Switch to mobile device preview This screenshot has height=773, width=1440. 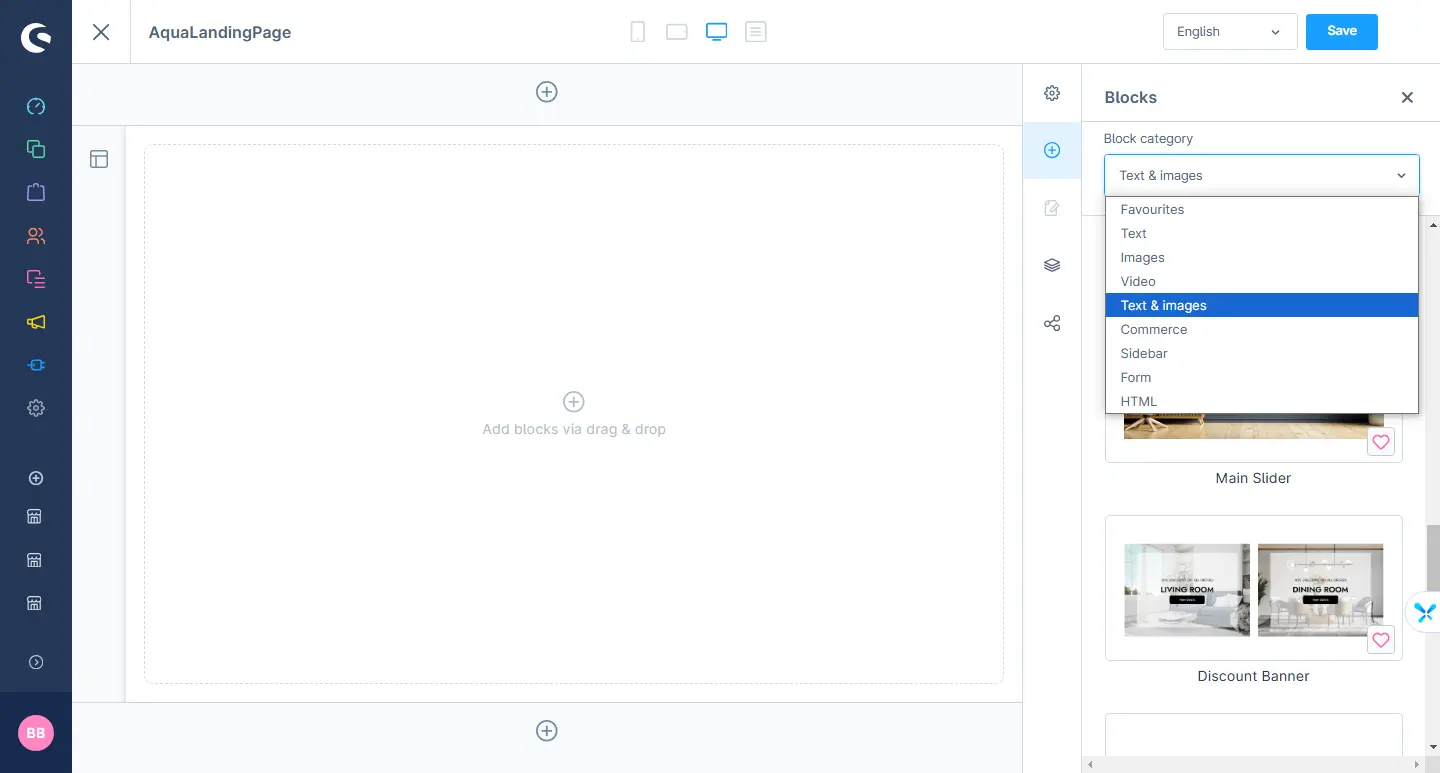tap(637, 32)
